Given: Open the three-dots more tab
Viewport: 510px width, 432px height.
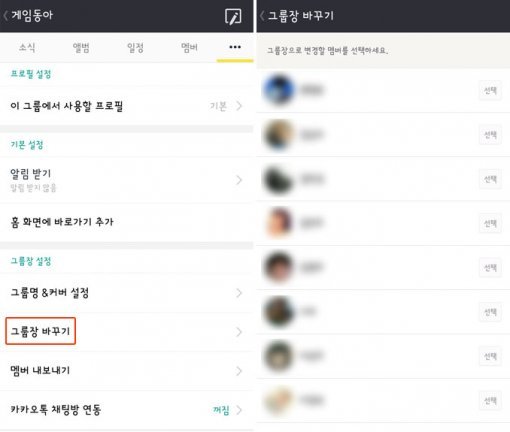Looking at the screenshot, I should (x=235, y=47).
